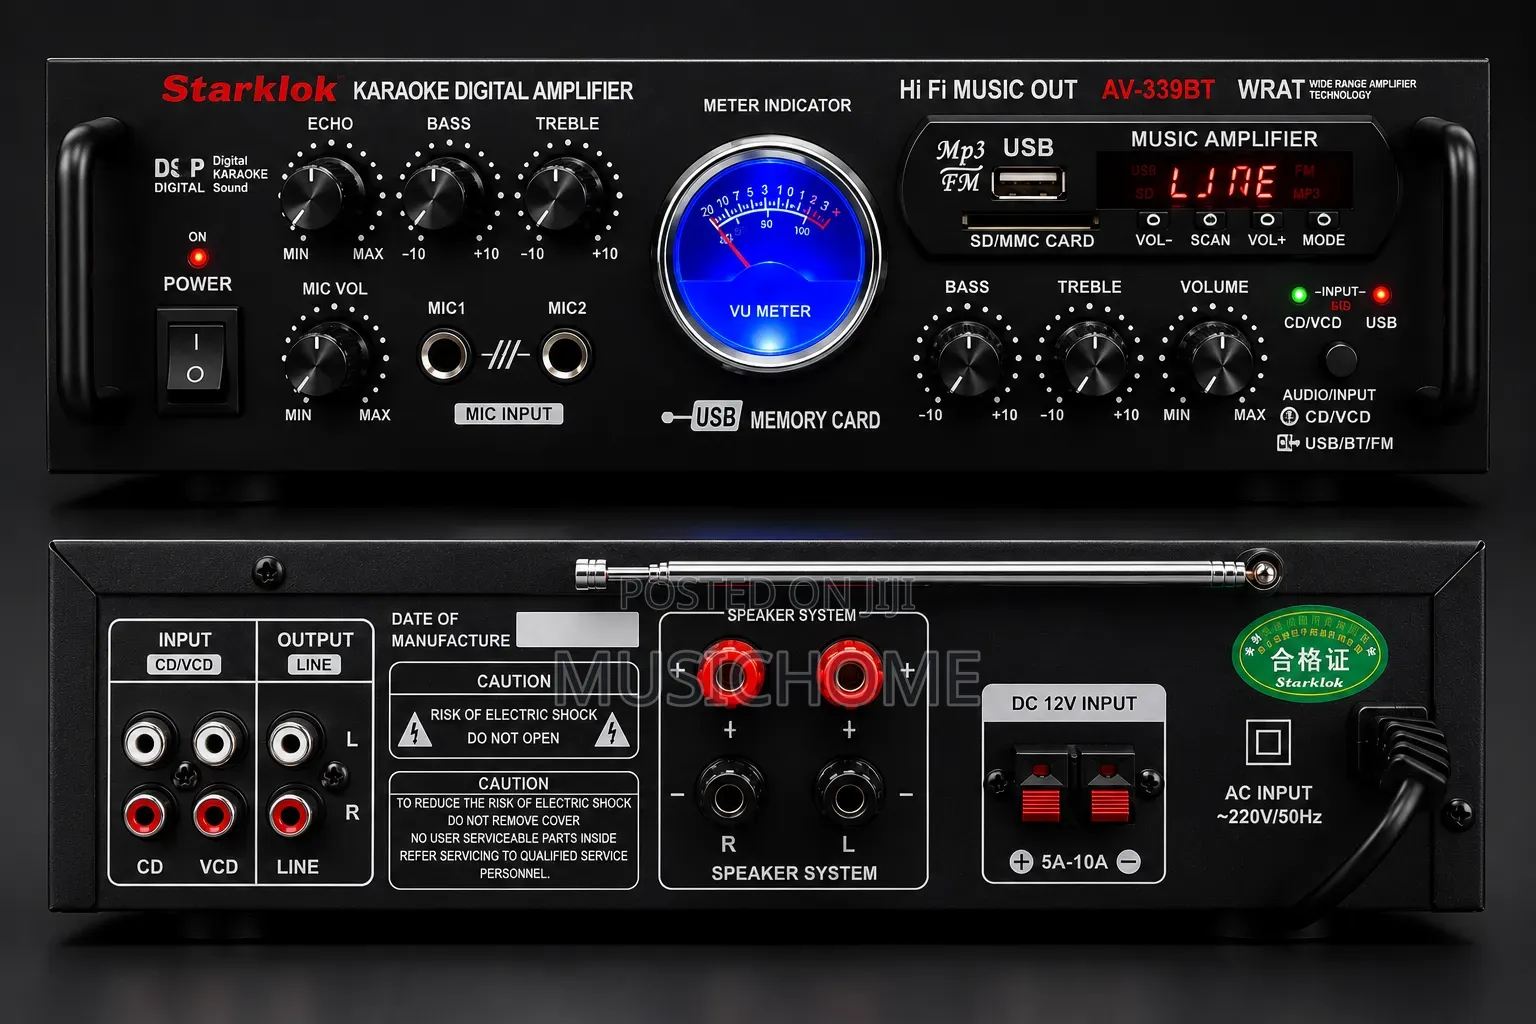Click the MUSIC AMPLIFIER label
The width and height of the screenshot is (1536, 1024).
pyautogui.click(x=1224, y=139)
